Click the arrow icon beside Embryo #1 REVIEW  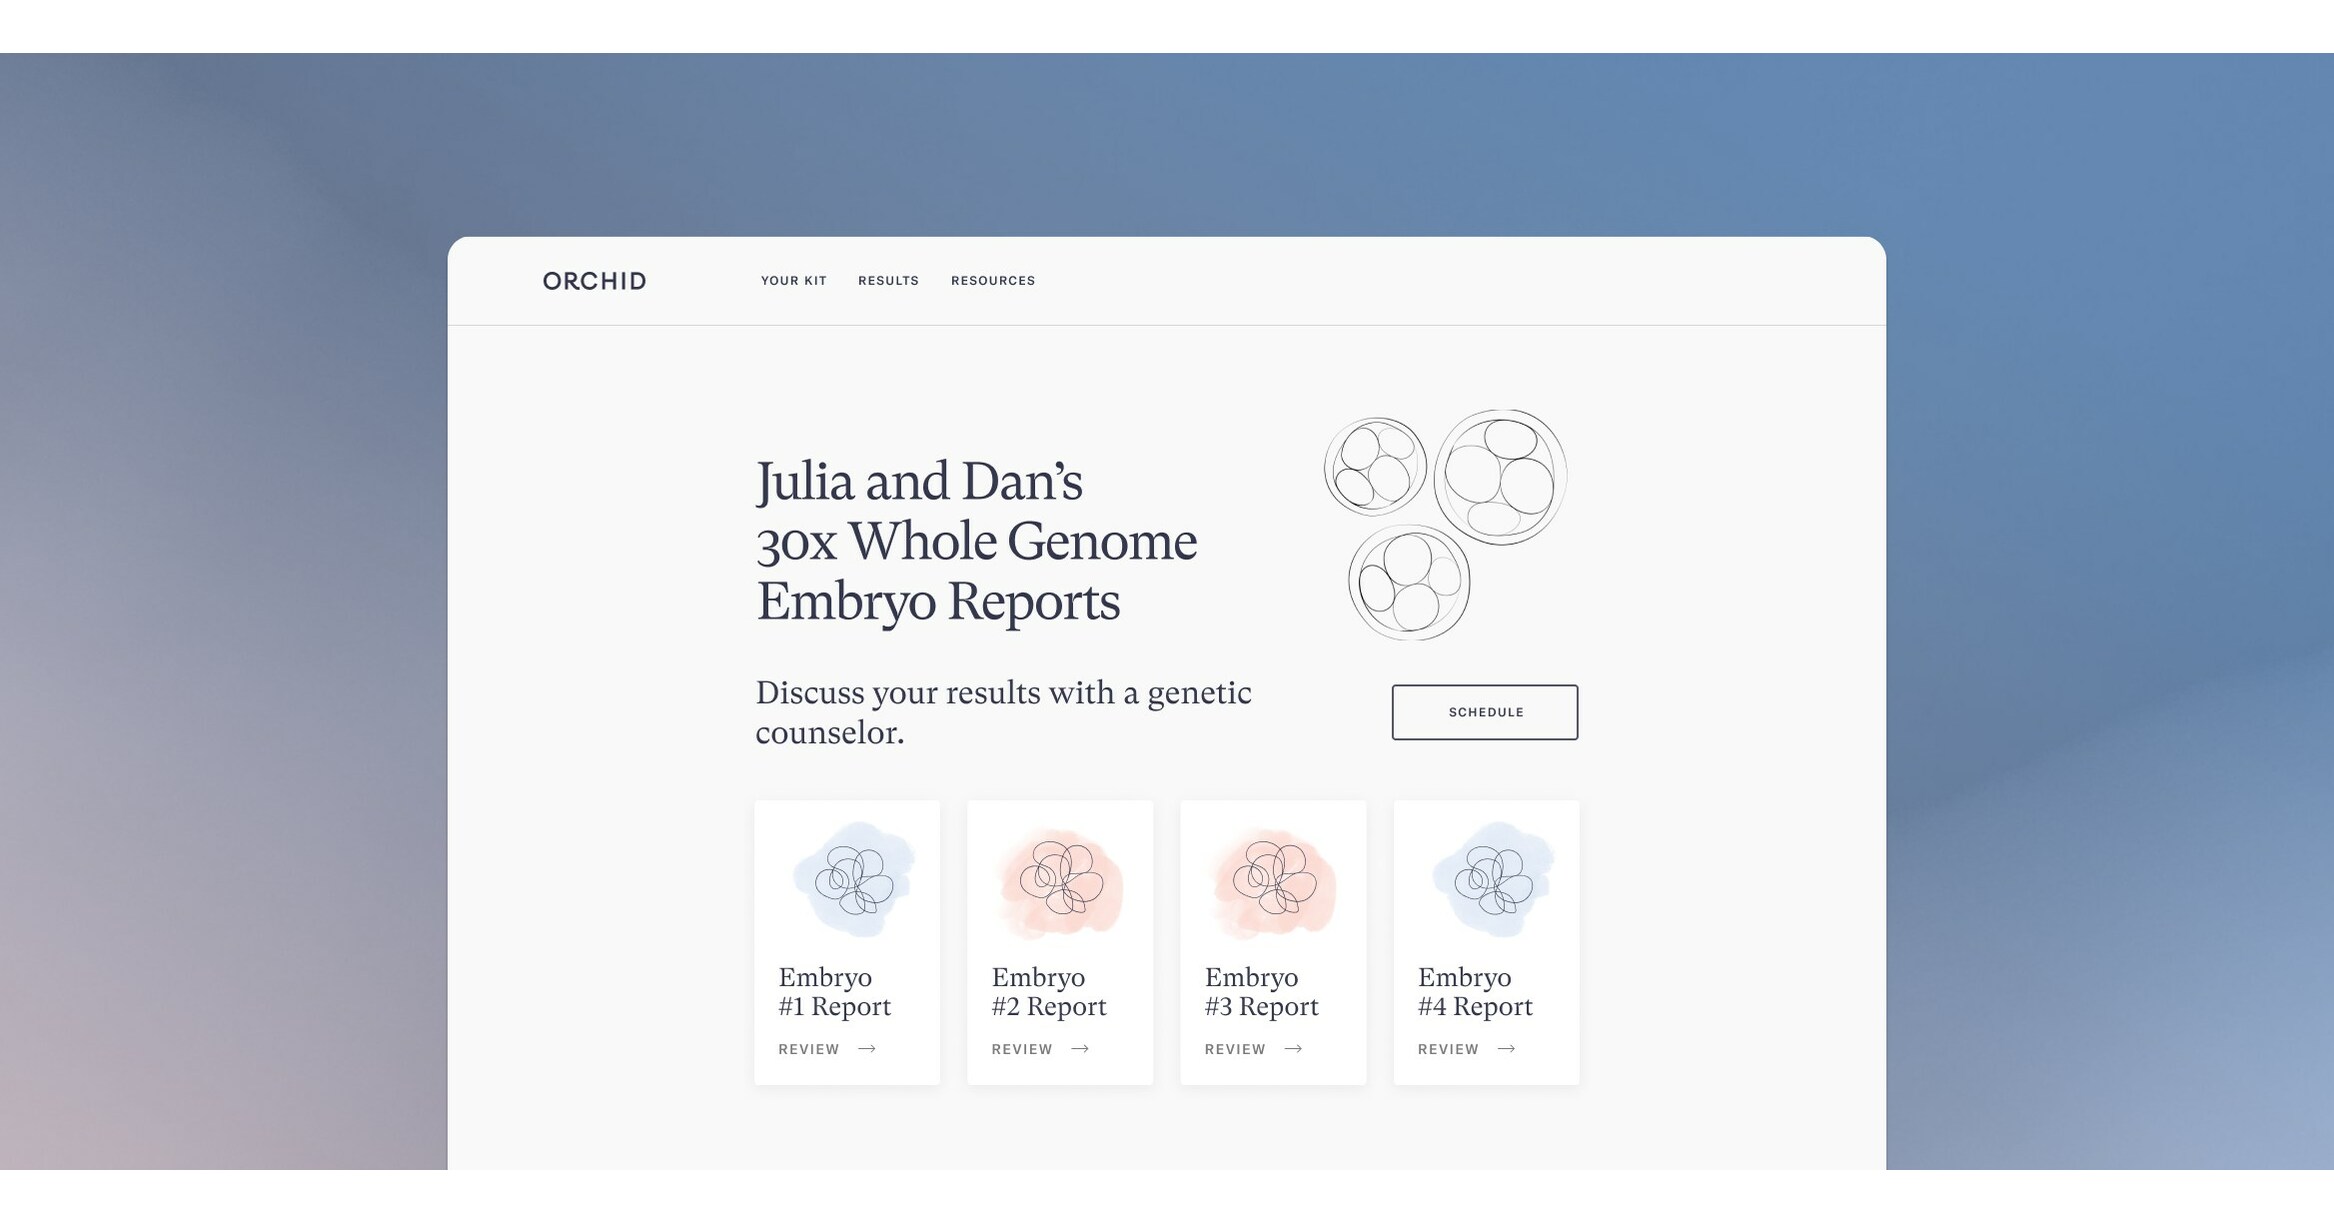869,1049
